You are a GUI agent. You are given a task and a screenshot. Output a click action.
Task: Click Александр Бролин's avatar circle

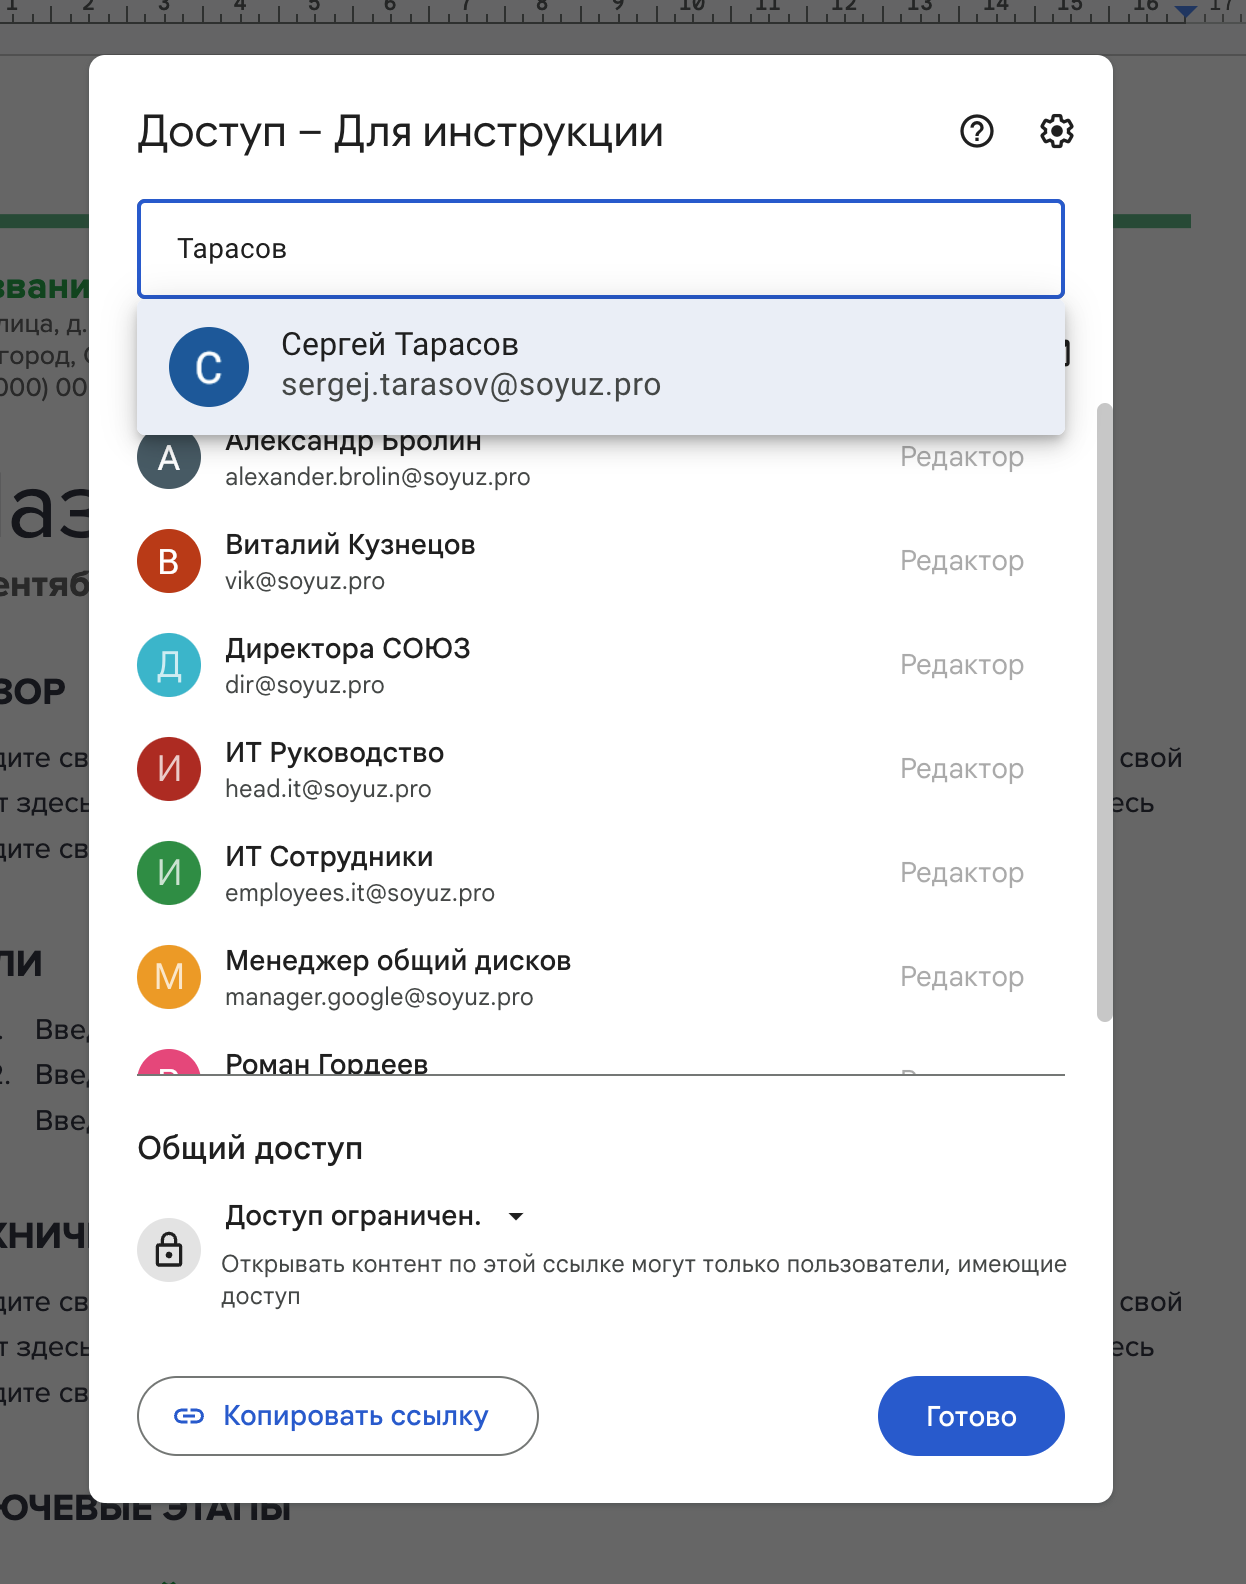[169, 458]
